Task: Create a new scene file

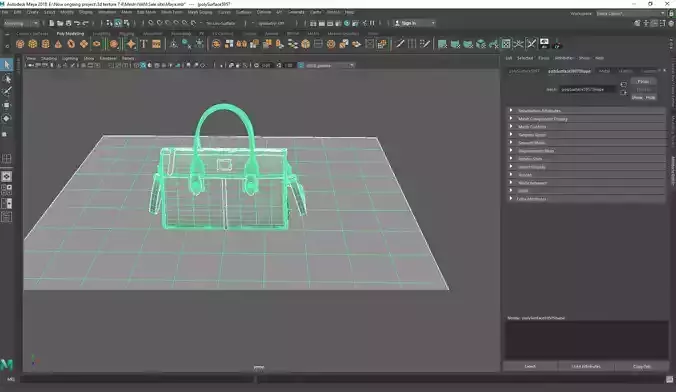Action: 51,23
